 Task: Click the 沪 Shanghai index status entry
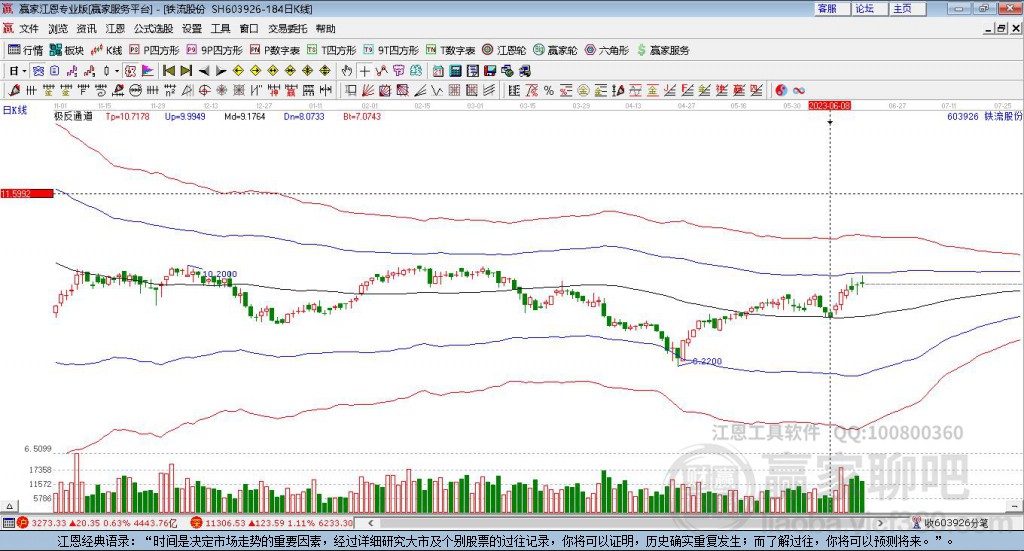[97, 523]
